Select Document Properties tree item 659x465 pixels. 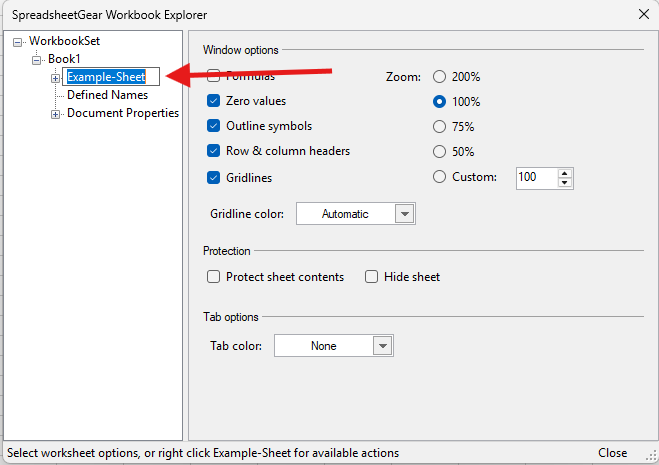pyautogui.click(x=122, y=113)
